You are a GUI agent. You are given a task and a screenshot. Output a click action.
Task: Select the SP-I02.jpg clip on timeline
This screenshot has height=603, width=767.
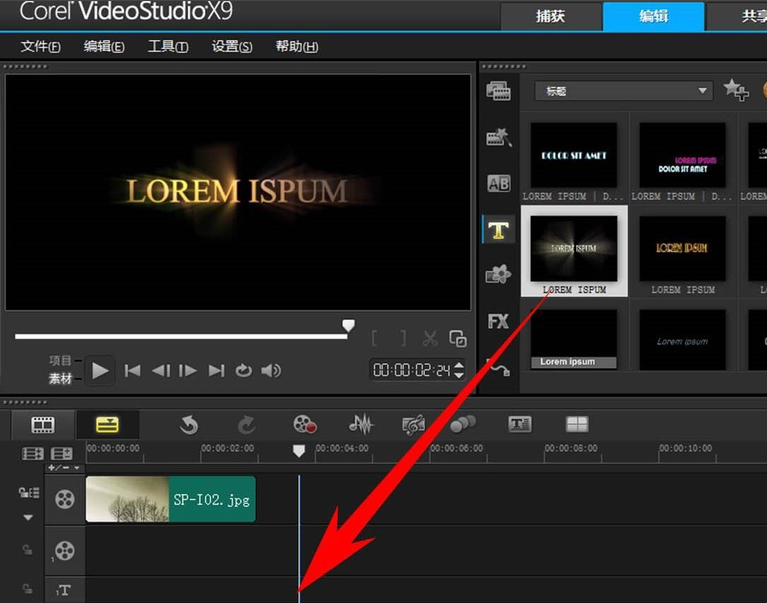(171, 499)
